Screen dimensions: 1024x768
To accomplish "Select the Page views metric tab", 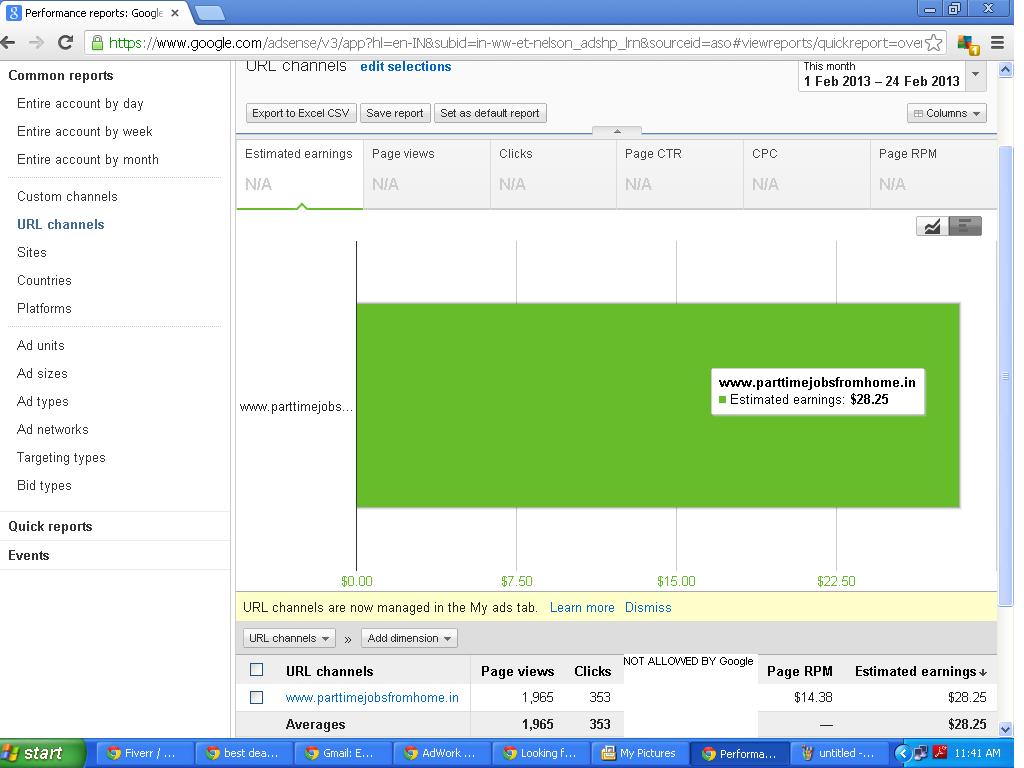I will pos(426,174).
